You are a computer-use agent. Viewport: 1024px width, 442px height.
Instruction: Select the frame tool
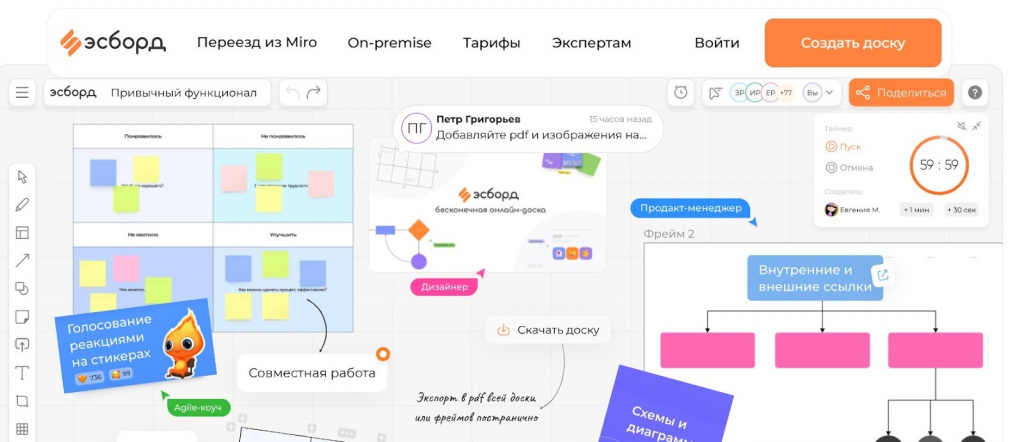tap(22, 401)
